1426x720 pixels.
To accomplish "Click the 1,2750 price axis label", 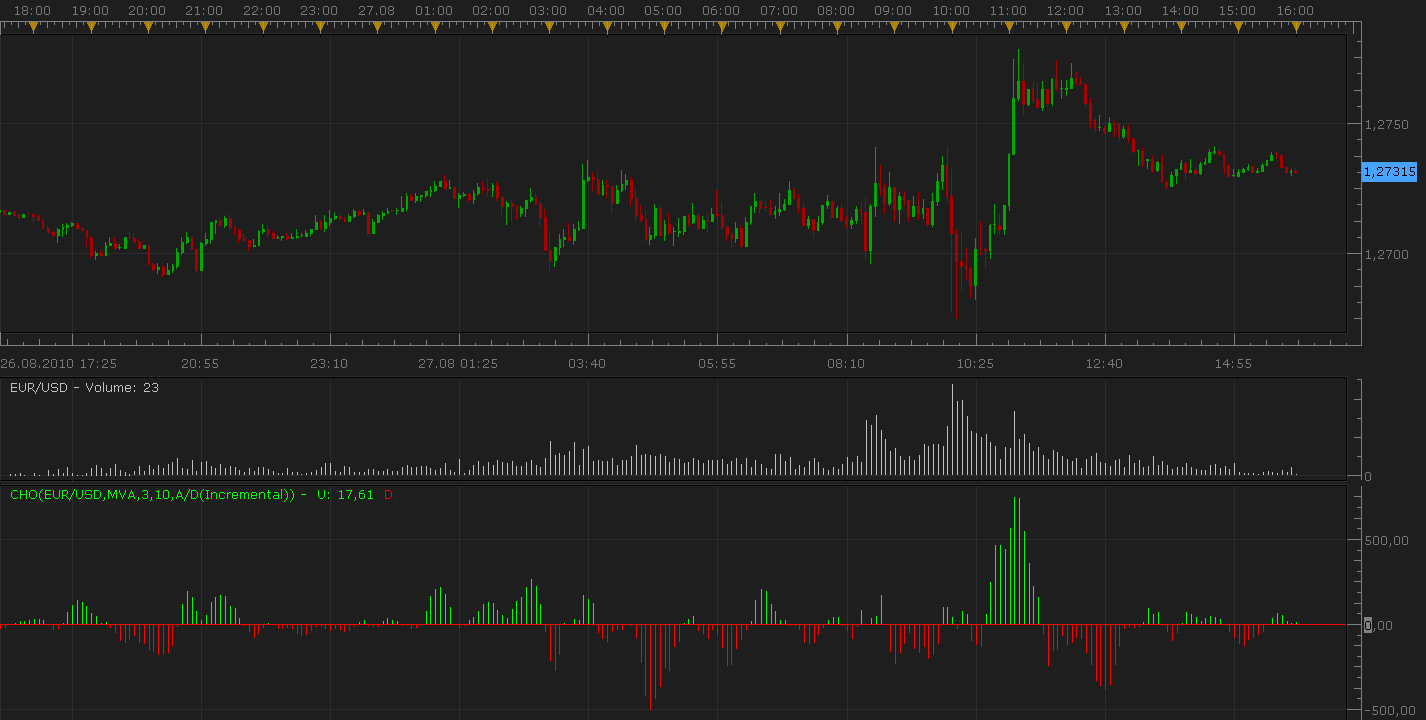I will (1386, 124).
